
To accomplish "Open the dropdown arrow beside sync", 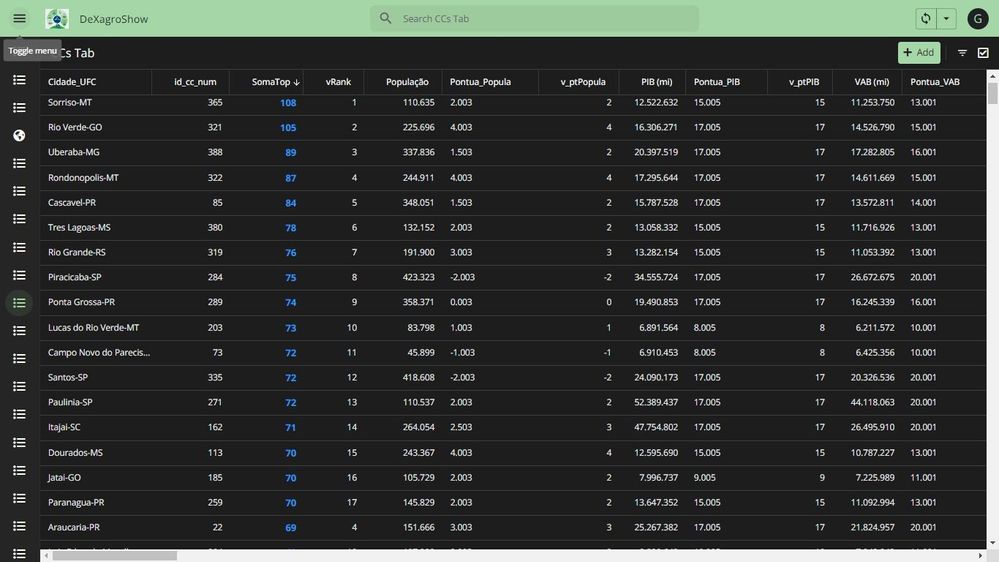I will (946, 18).
